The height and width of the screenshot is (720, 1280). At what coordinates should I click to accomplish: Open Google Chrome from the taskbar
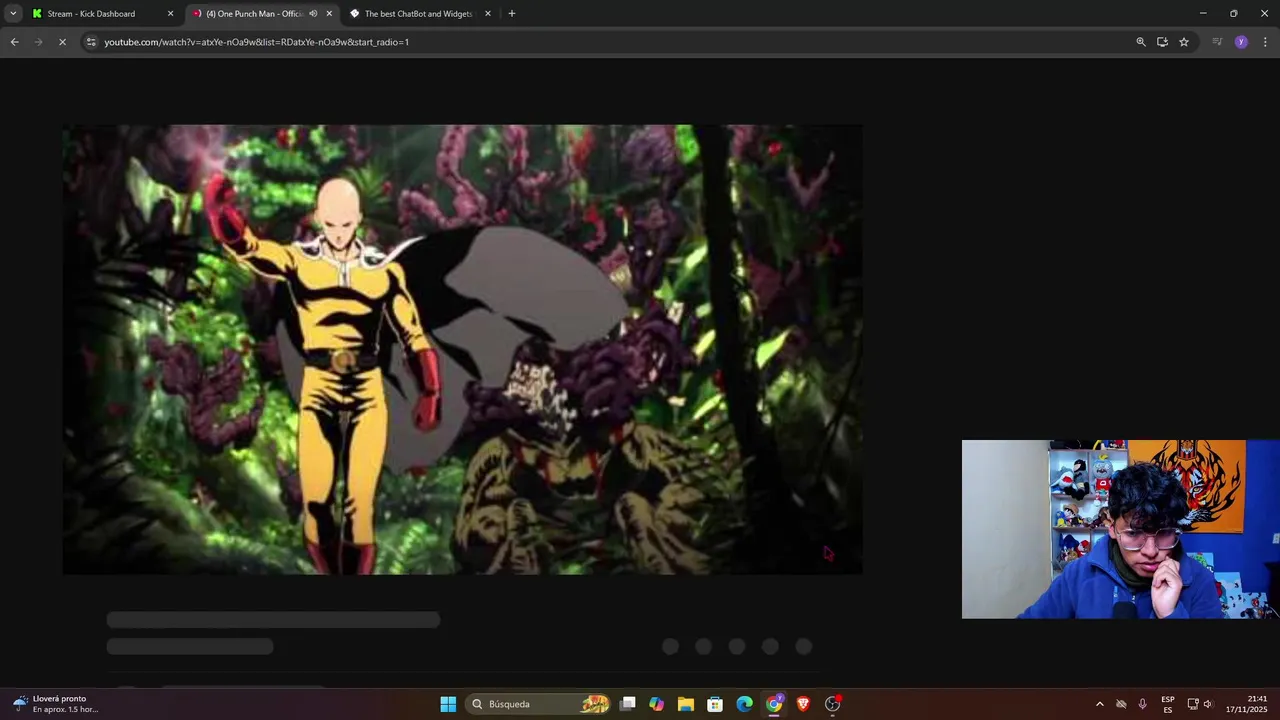(774, 704)
